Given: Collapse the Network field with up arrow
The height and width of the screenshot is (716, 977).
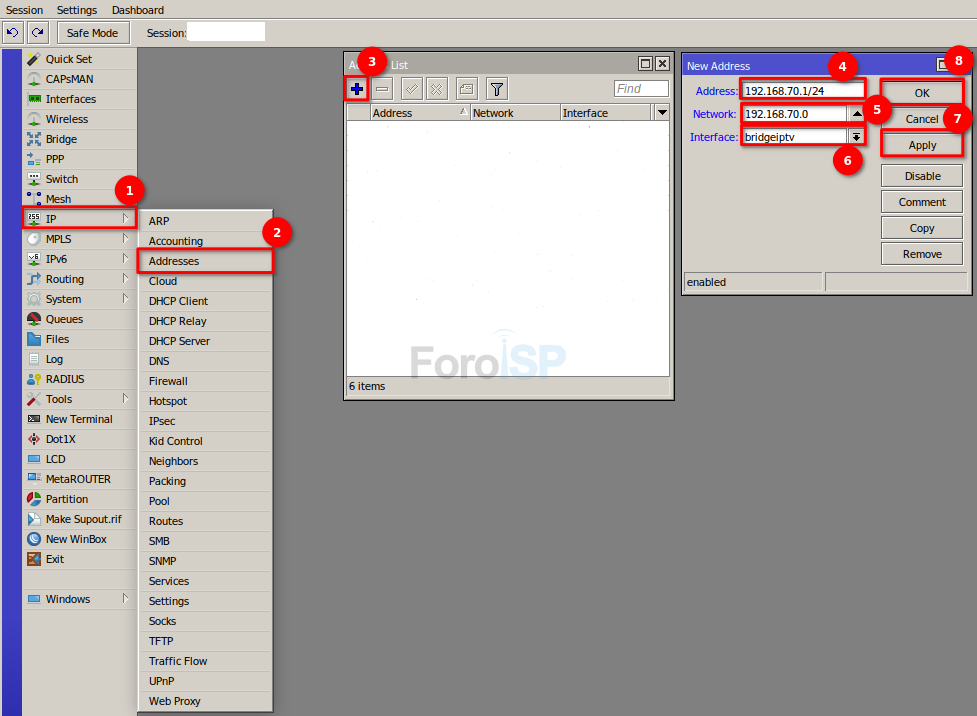Looking at the screenshot, I should click(857, 114).
